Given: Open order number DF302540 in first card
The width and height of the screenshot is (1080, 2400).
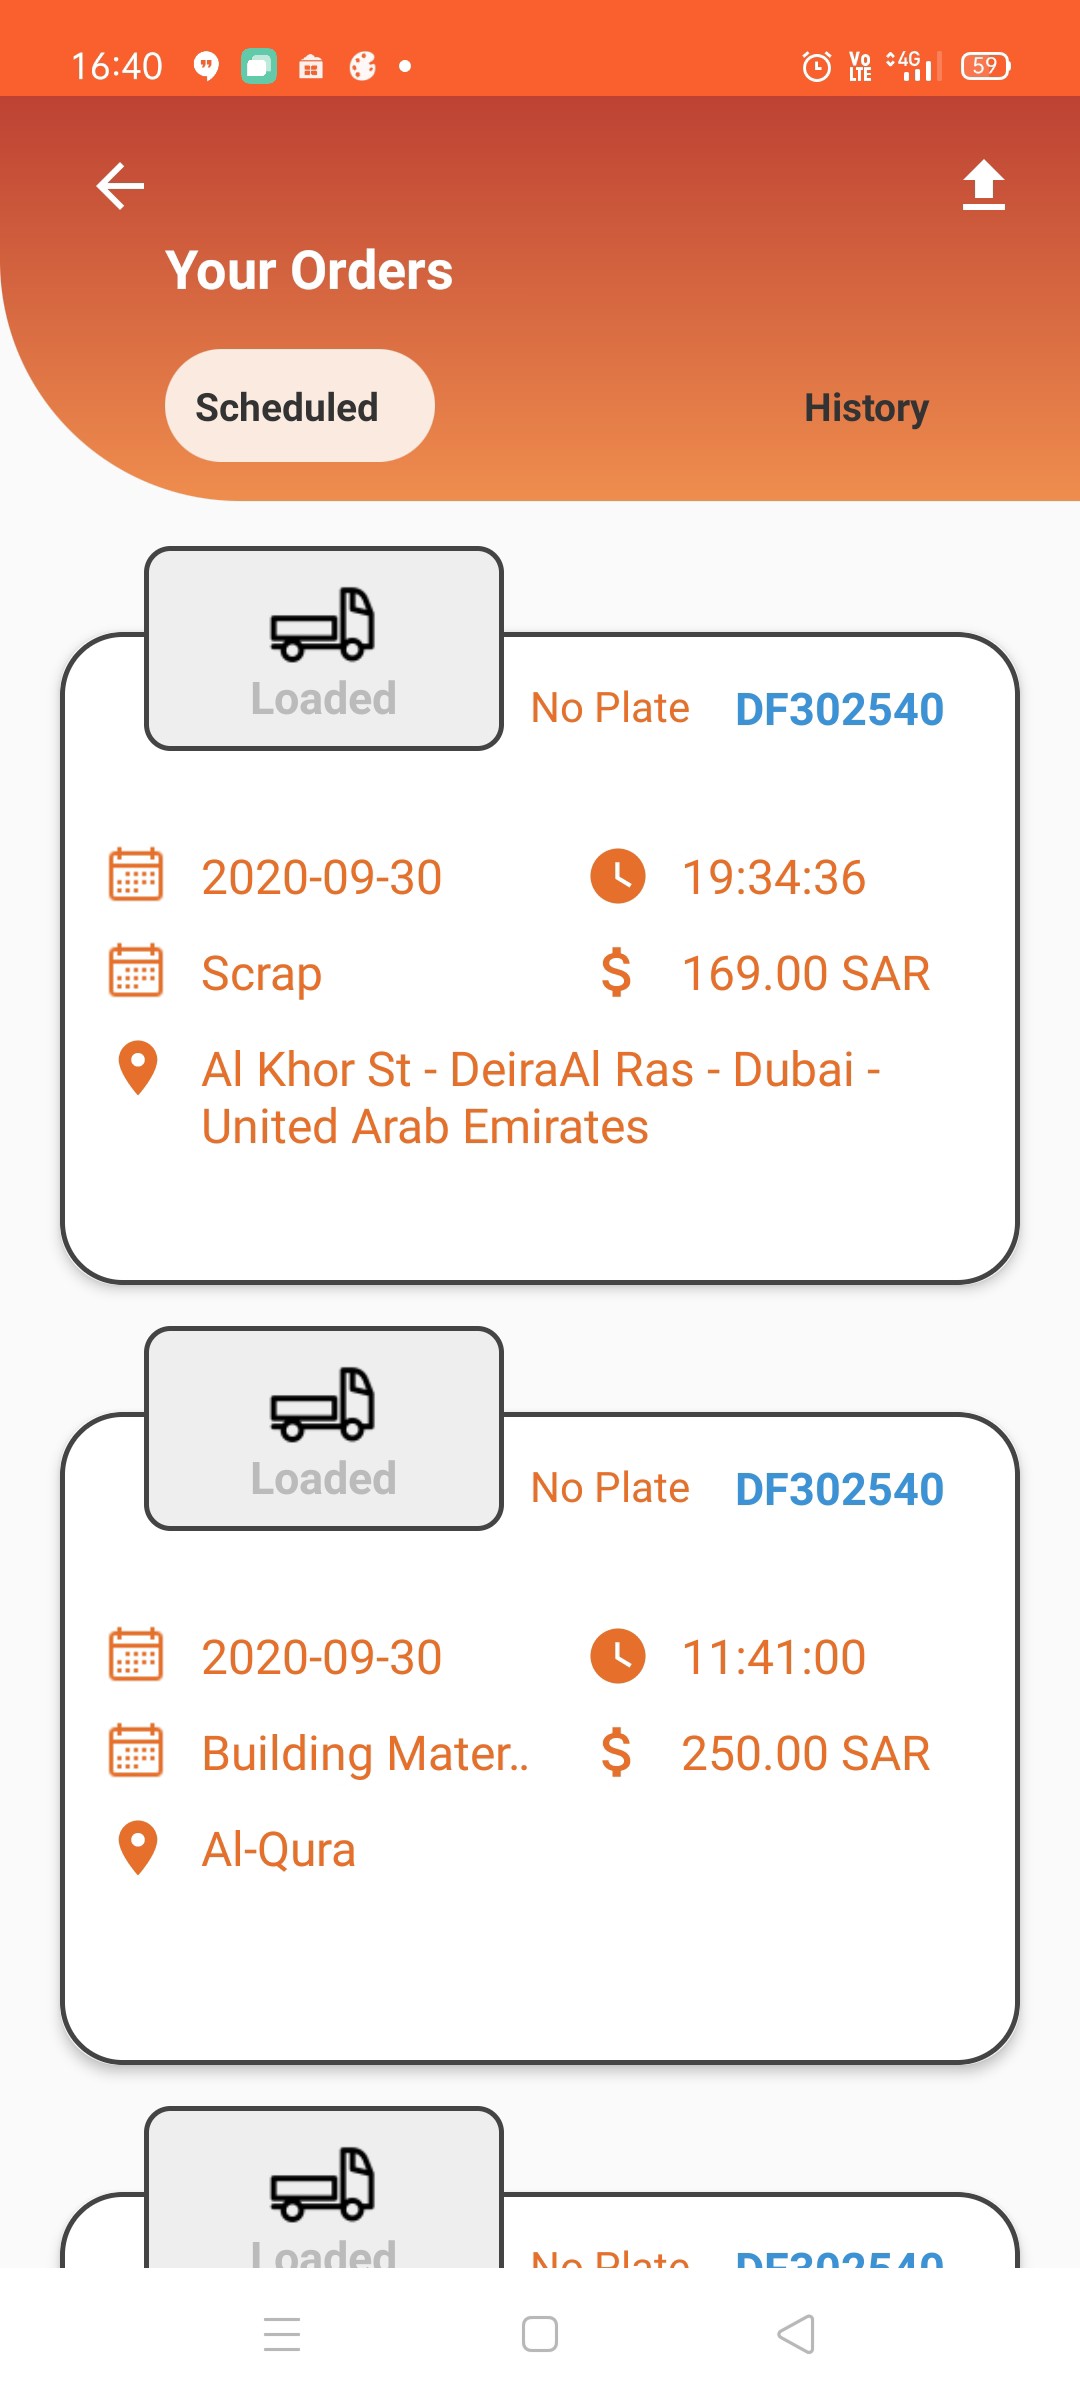Looking at the screenshot, I should coord(839,709).
